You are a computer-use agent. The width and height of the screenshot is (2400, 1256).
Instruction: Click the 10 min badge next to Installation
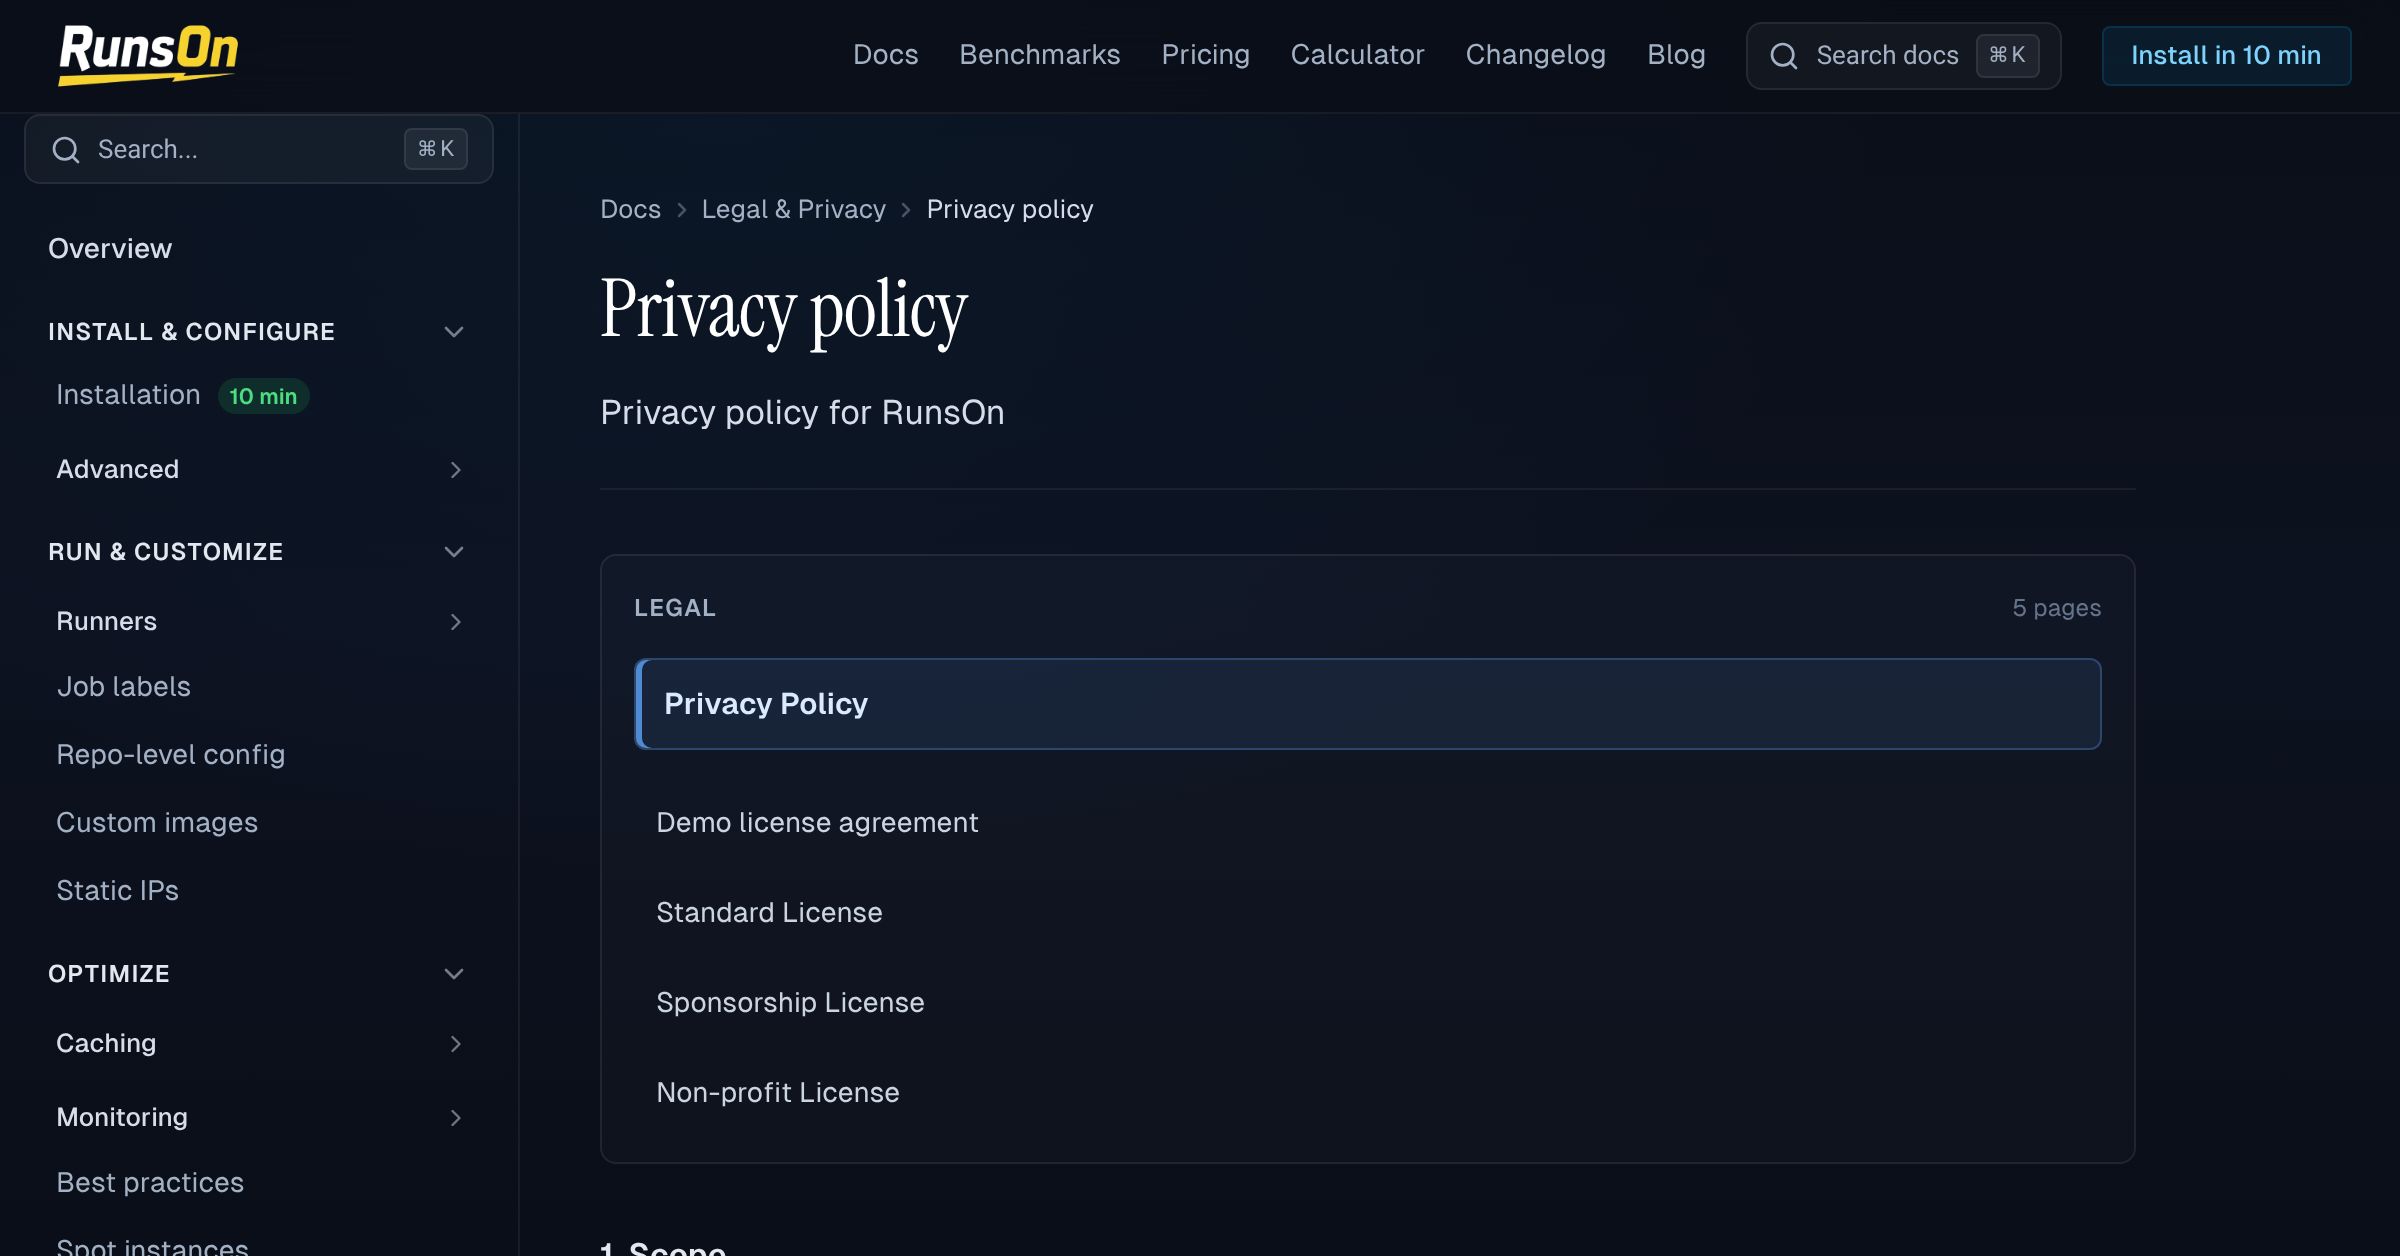coord(263,396)
